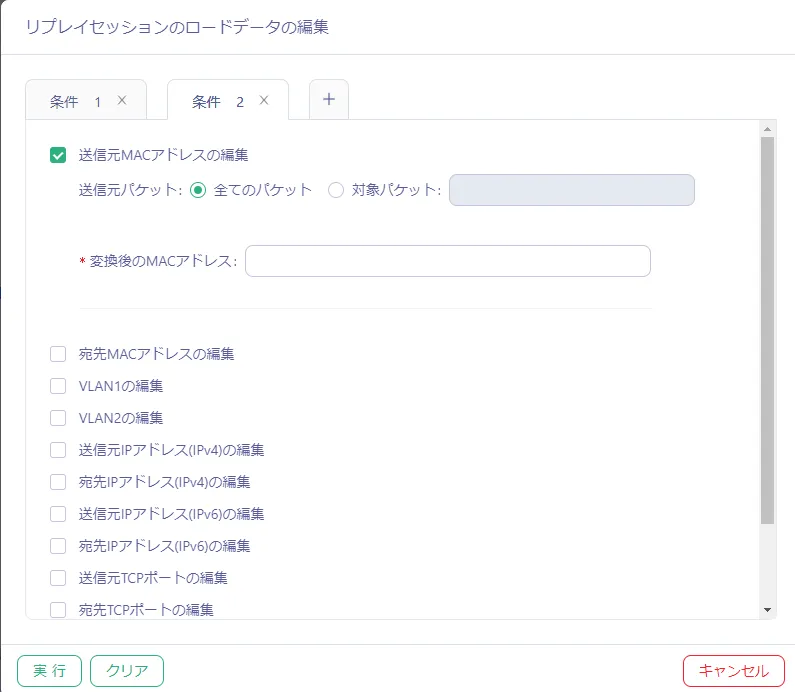Focus the 変換後のMACアドレス input field
The height and width of the screenshot is (692, 795).
(448, 261)
